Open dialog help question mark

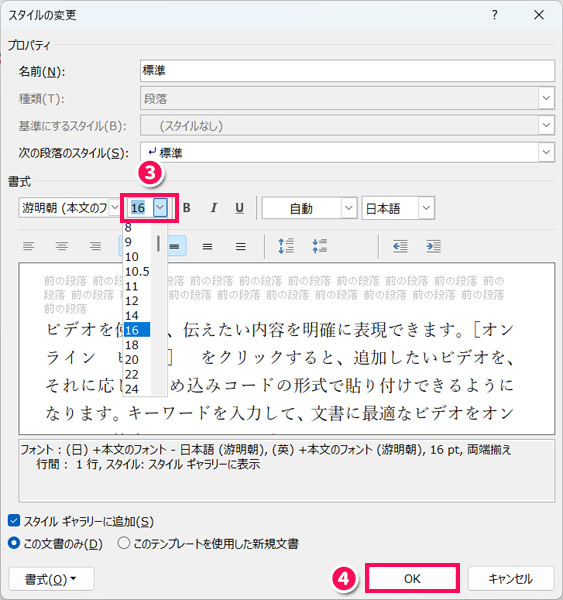tap(494, 15)
